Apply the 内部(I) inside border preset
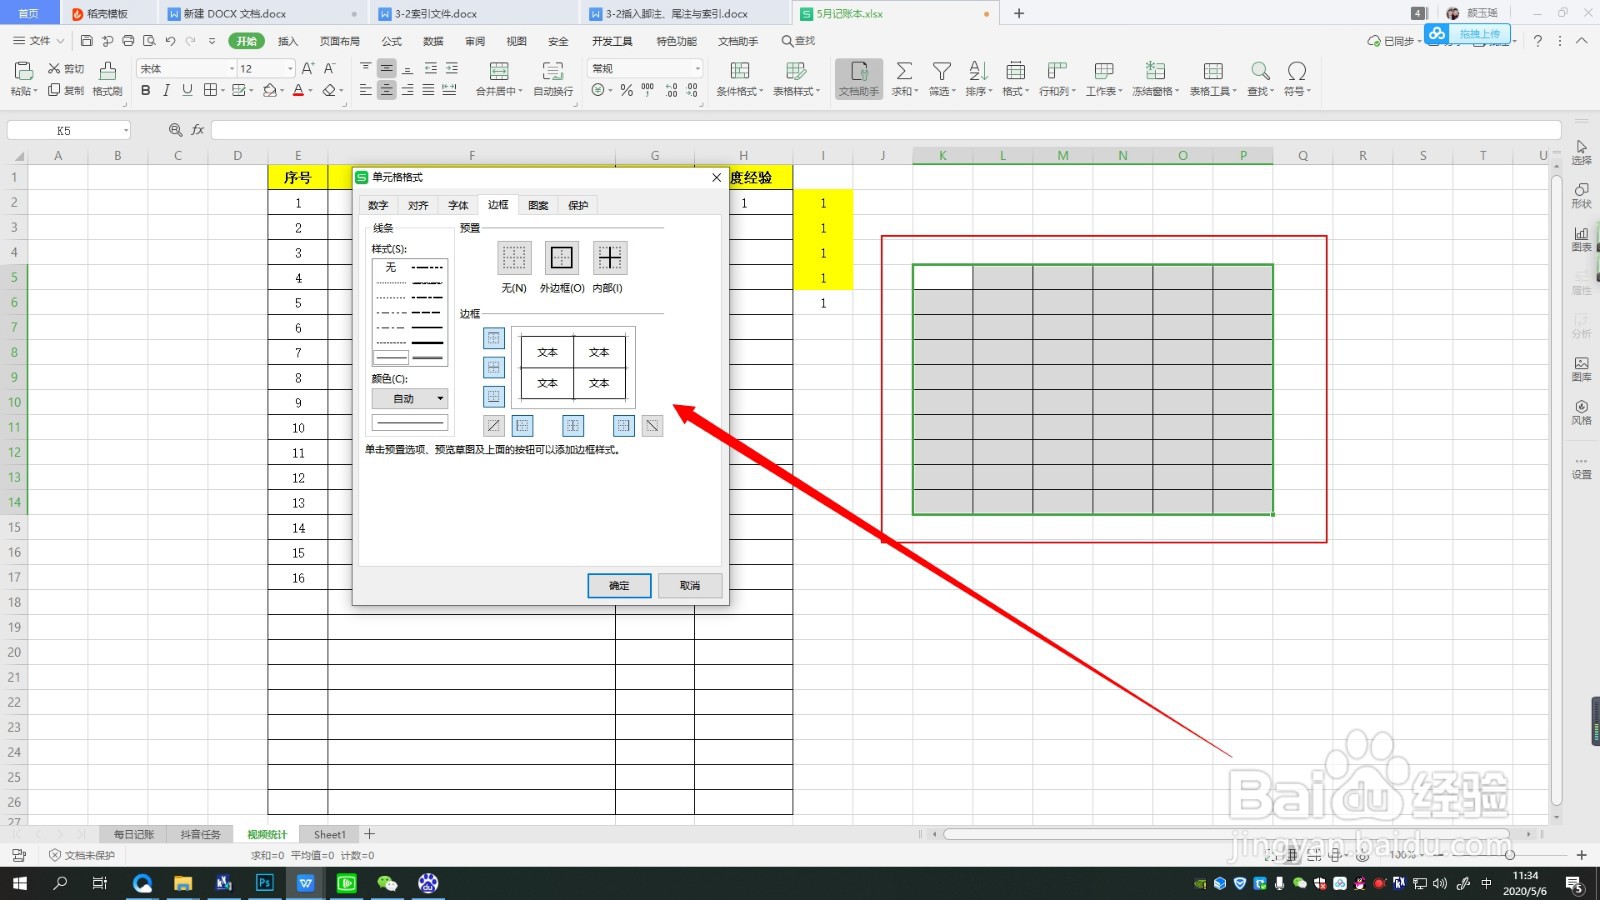The height and width of the screenshot is (900, 1600). (610, 258)
